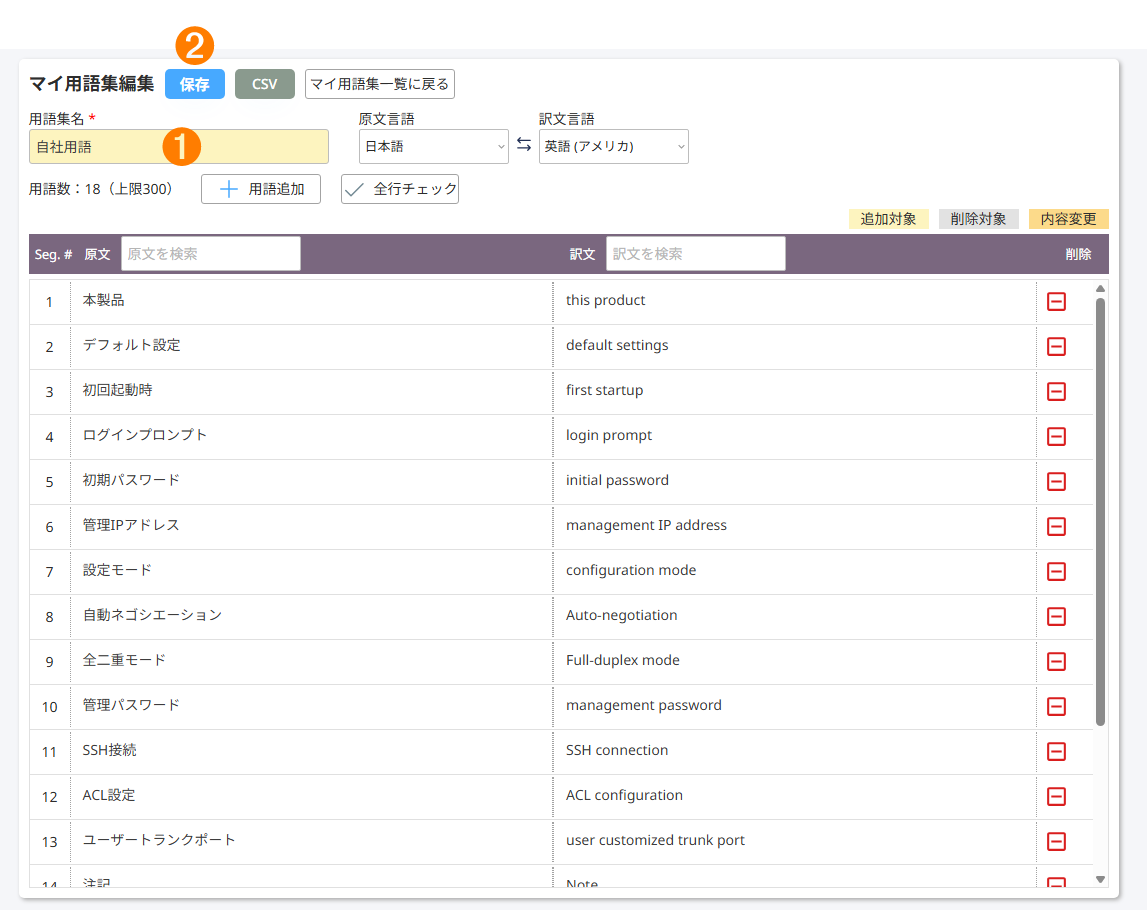Click the minus icon for 管理IPアドレス
Viewport: 1147px width, 911px height.
click(1056, 526)
